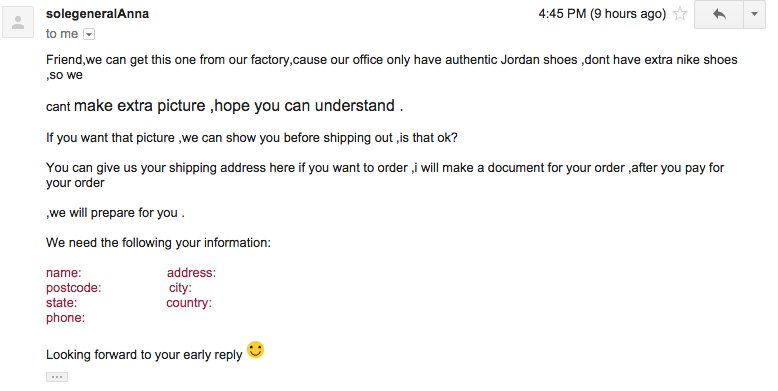This screenshot has width=778, height=391.
Task: Show details arrow next to "to me"
Action: 89,34
